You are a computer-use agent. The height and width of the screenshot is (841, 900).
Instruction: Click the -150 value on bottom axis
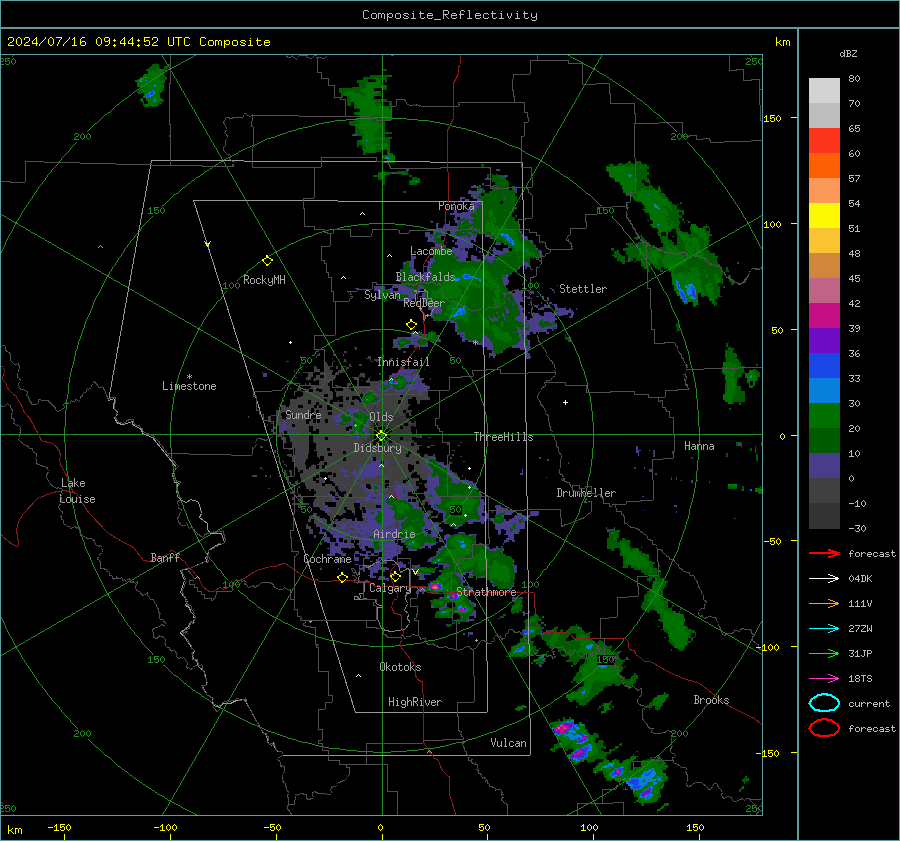point(59,828)
